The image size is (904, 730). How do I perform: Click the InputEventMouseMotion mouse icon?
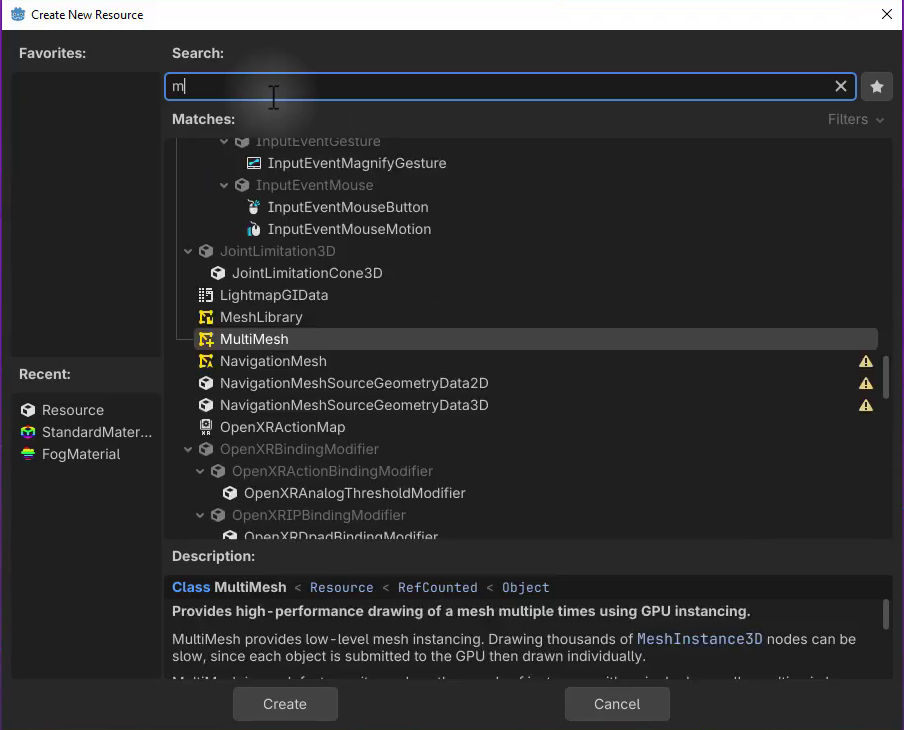[254, 229]
